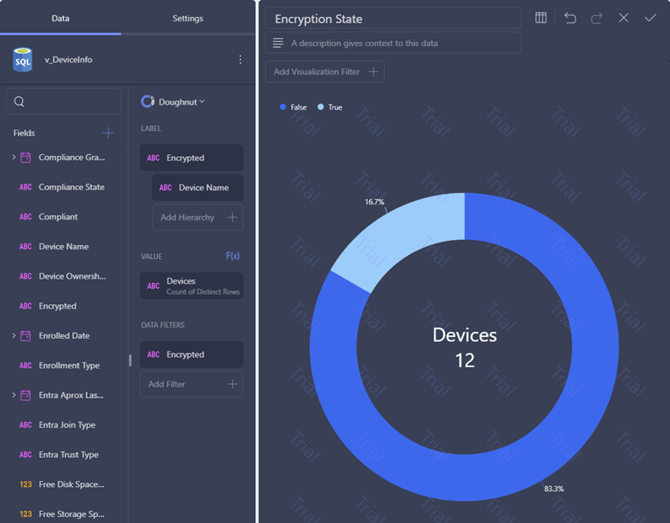Expand the Compliance Gra... date field
Viewport: 670px width, 523px height.
14,157
